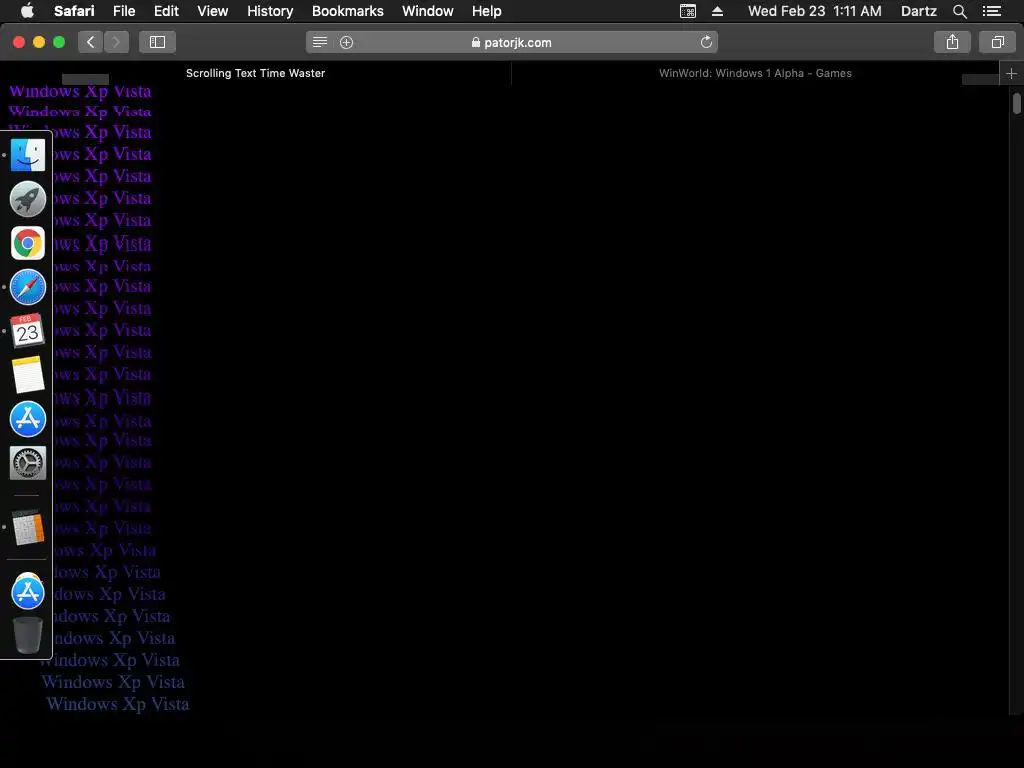
Task: Reload the patorjk.com page
Action: (706, 42)
